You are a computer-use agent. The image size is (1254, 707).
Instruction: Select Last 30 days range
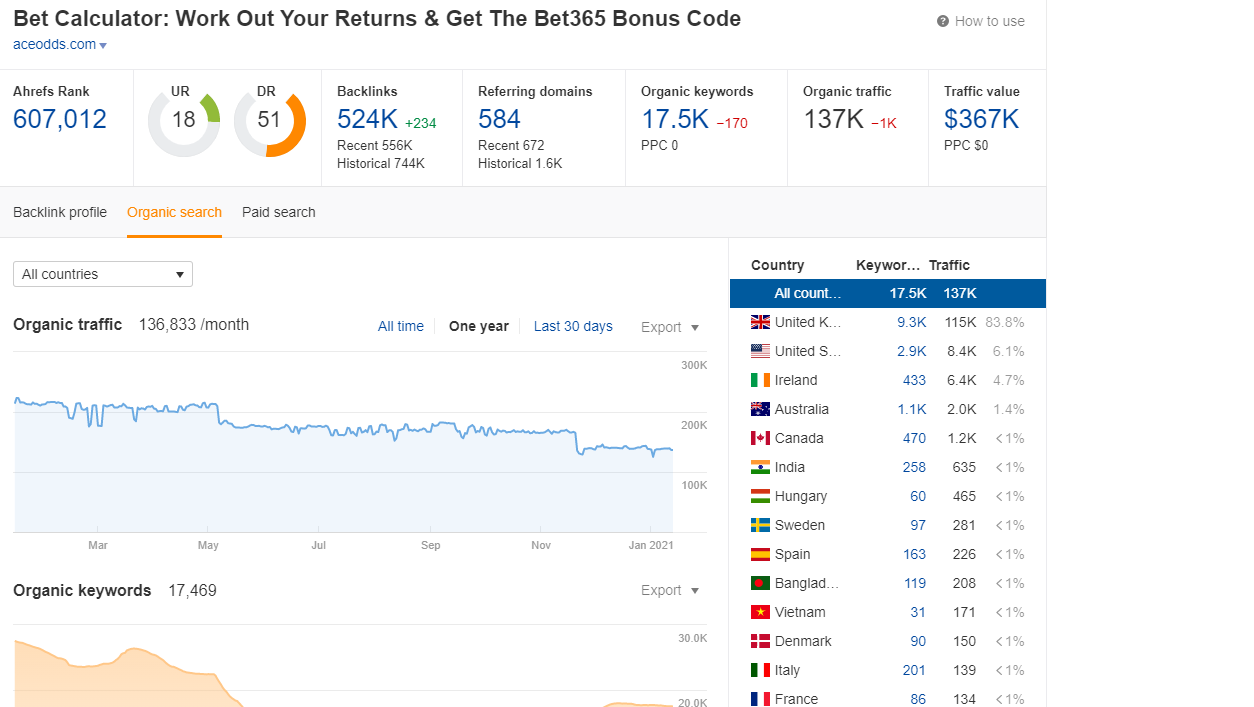pos(573,326)
